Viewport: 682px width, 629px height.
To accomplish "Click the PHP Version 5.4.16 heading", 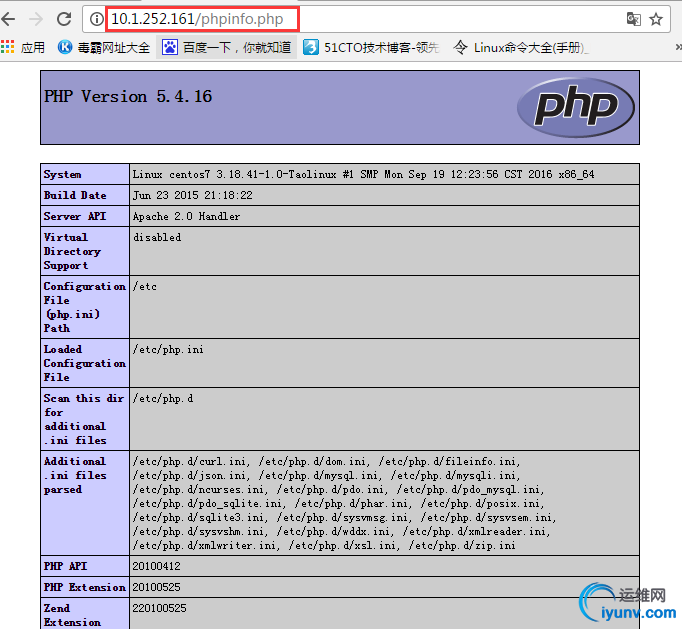I will [x=128, y=96].
